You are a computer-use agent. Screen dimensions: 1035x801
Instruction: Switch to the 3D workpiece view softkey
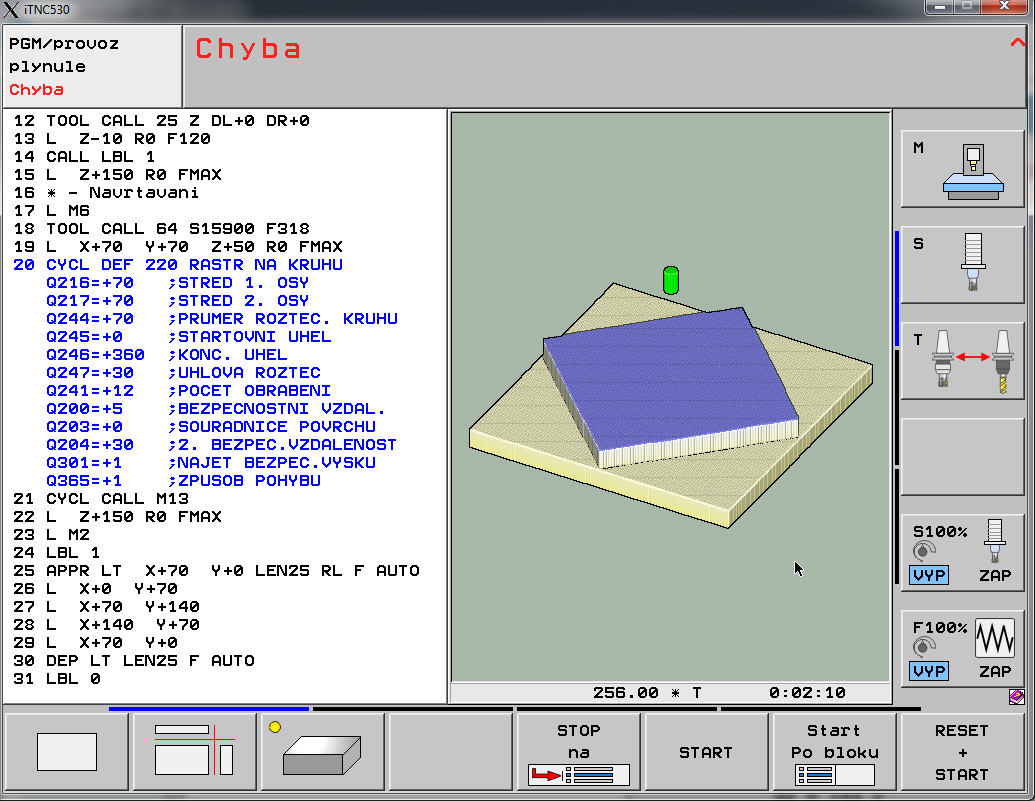click(x=322, y=752)
